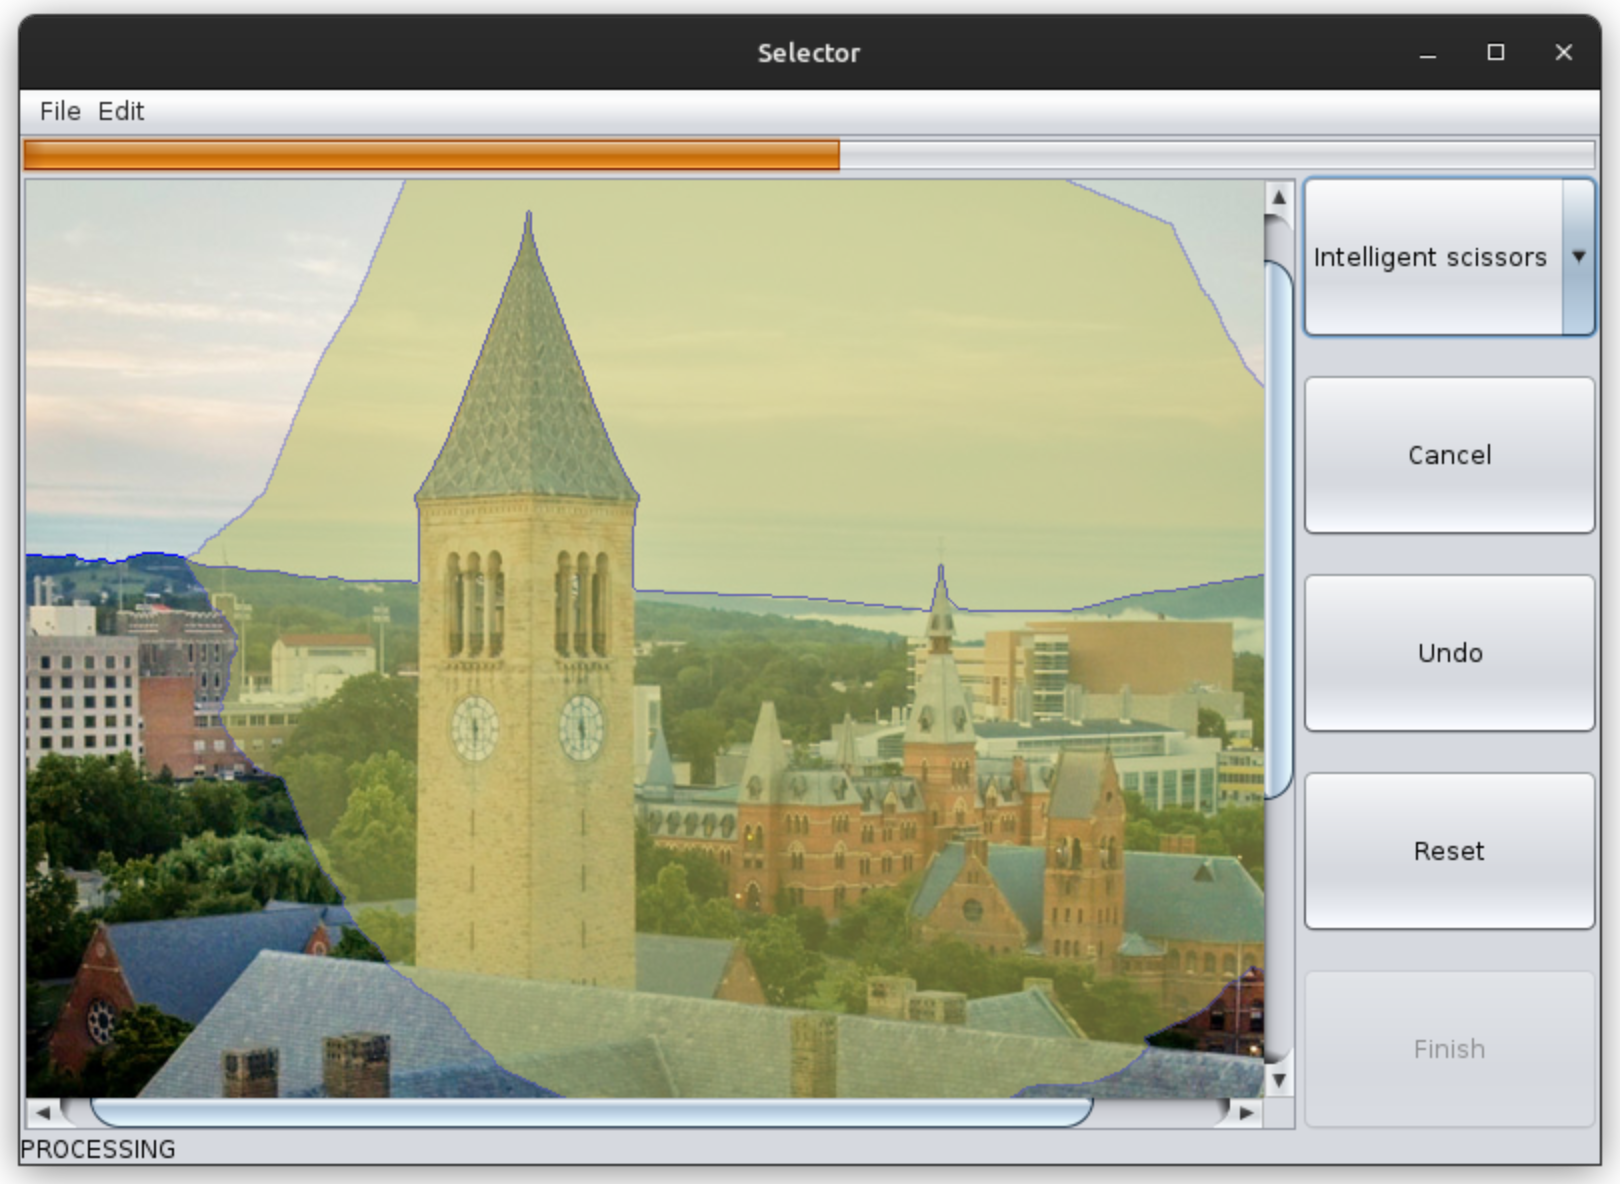The height and width of the screenshot is (1184, 1620).
Task: Click the horizontal scrollbar thumb
Action: coord(590,1112)
